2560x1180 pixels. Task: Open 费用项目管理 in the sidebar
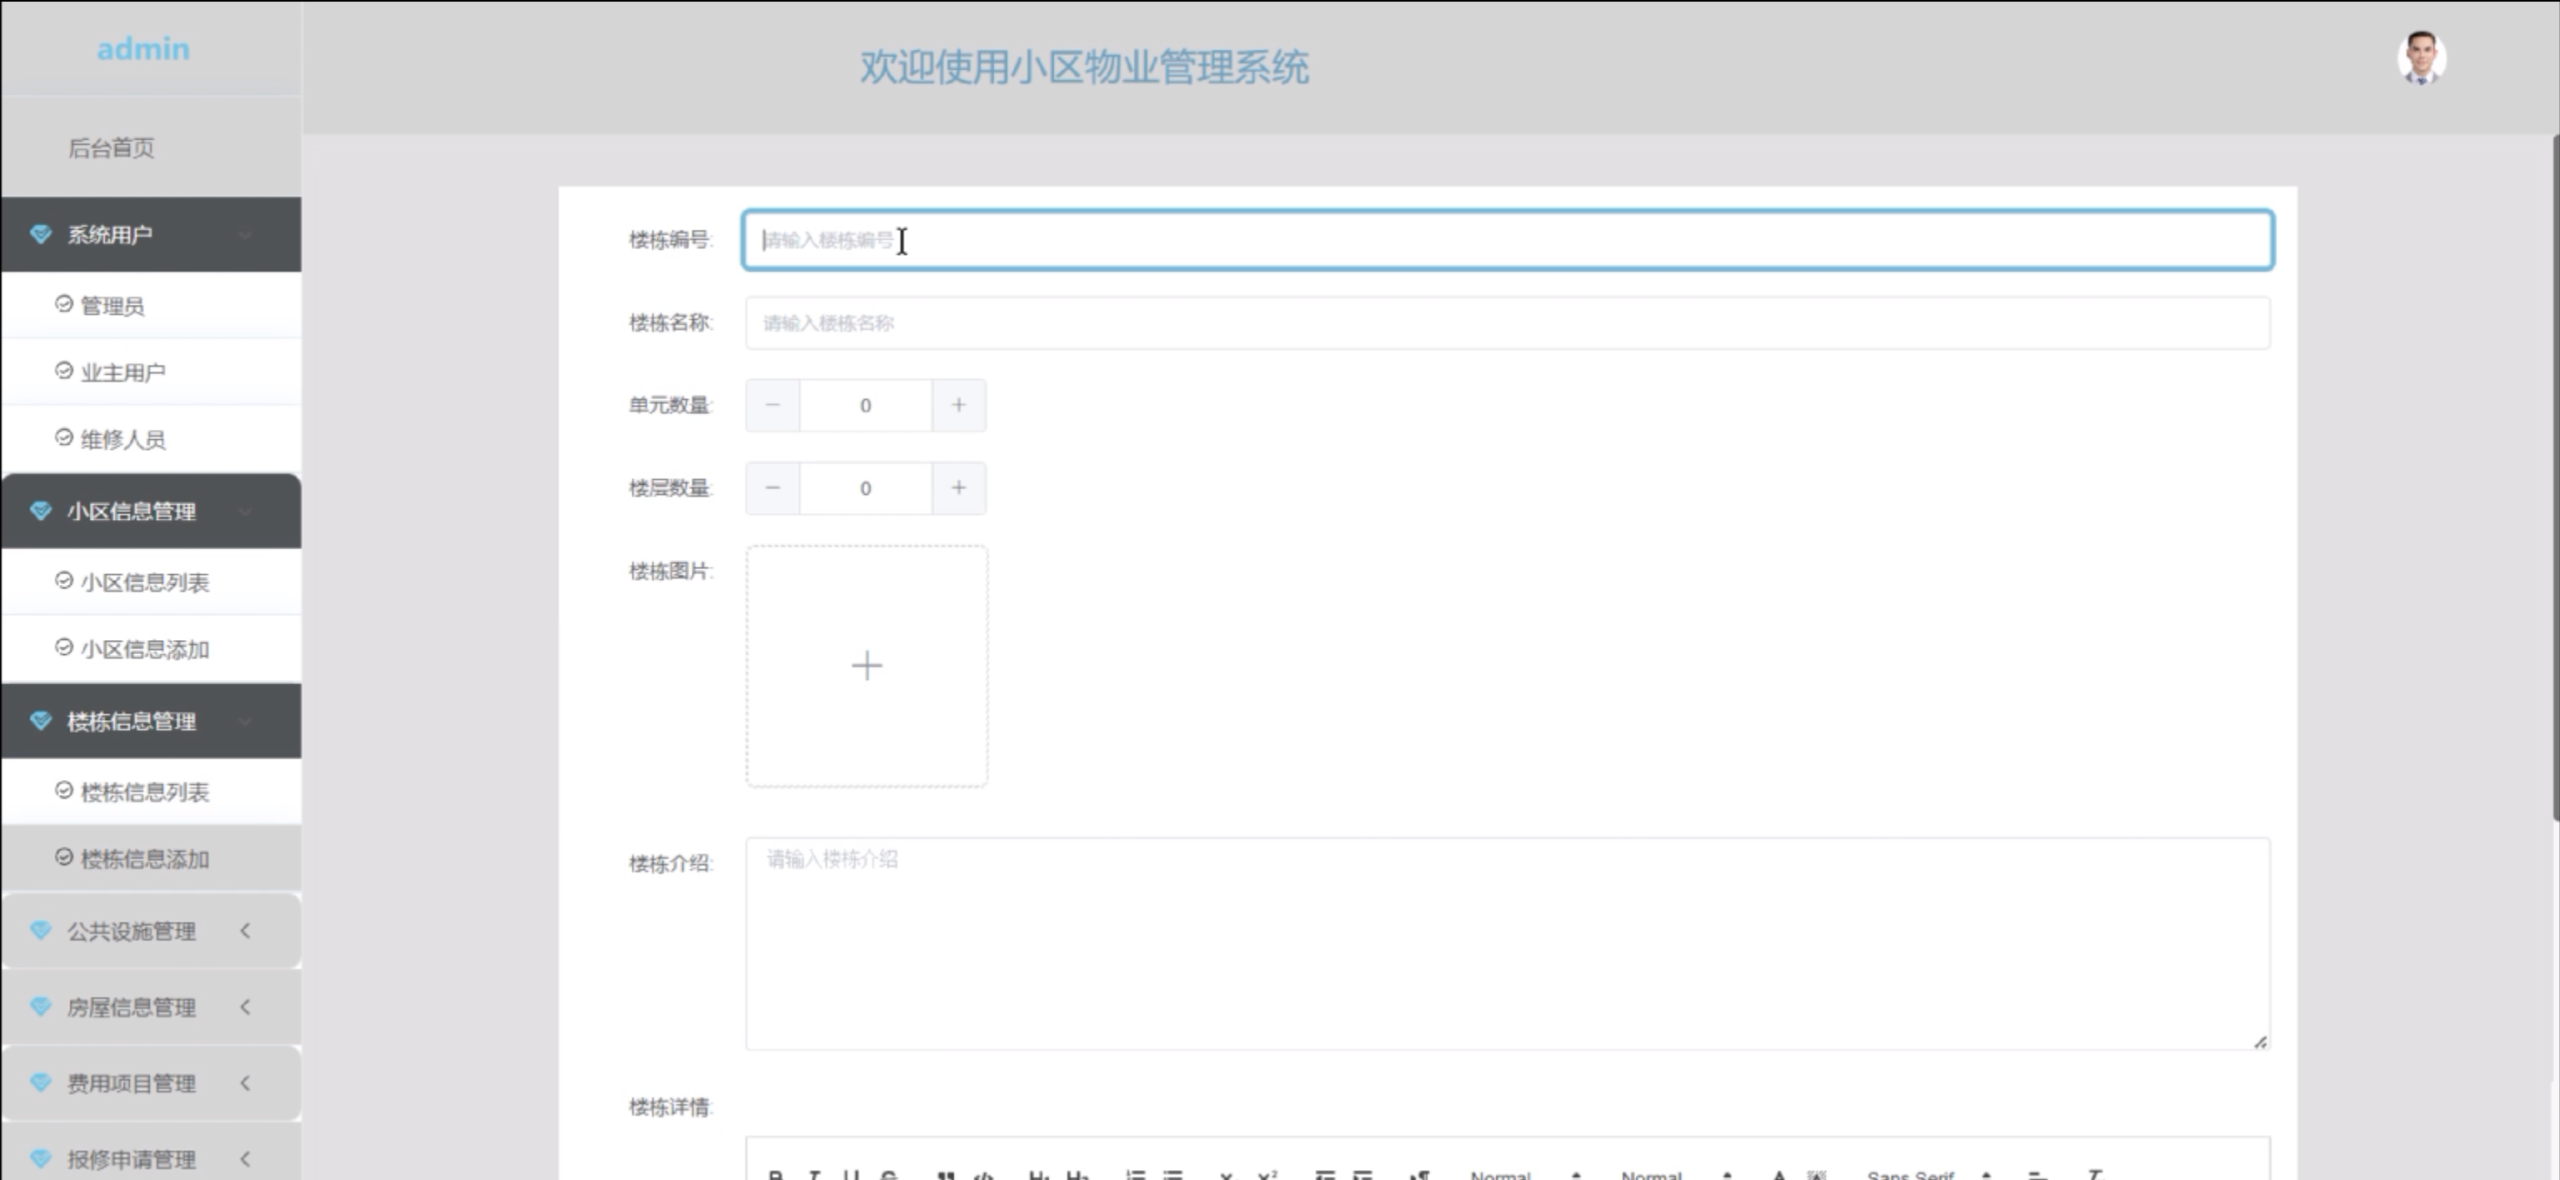[x=150, y=1083]
